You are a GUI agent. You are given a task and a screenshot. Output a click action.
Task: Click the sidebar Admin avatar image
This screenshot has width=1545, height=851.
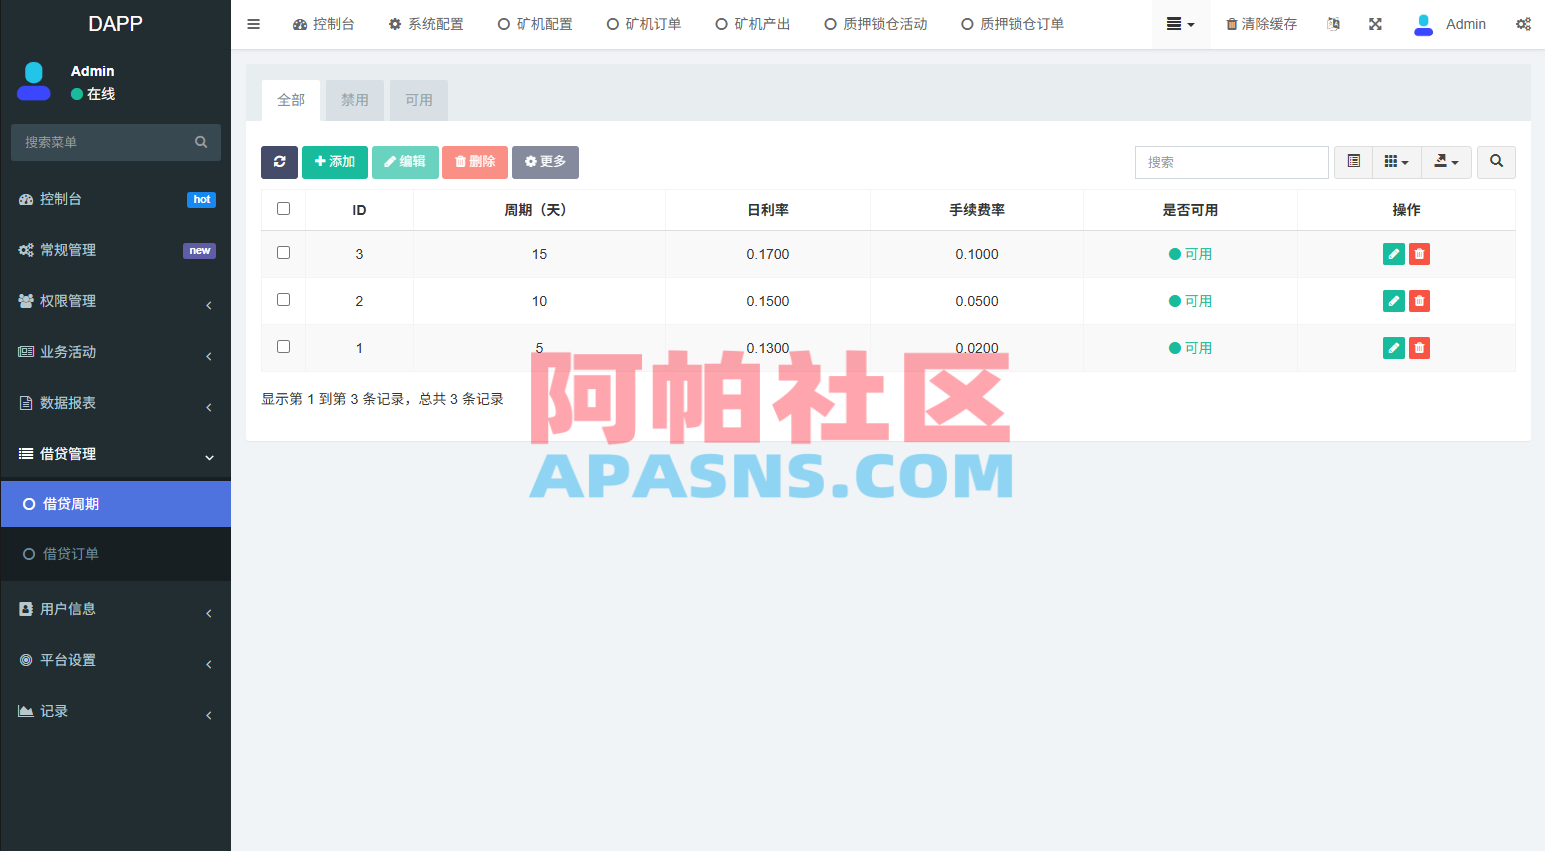tap(34, 81)
